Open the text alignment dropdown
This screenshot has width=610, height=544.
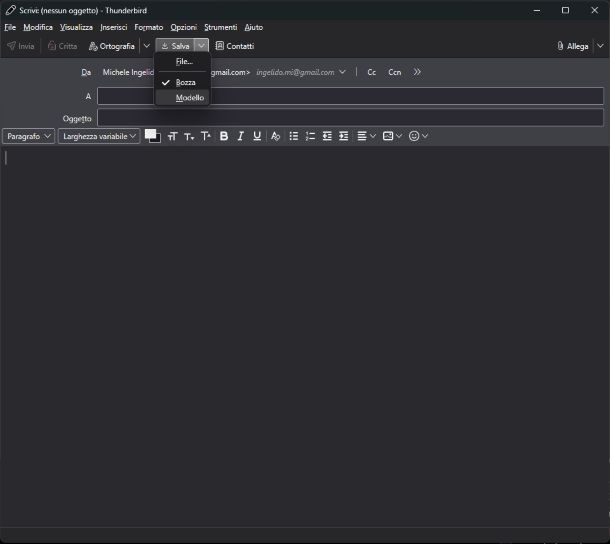point(365,136)
